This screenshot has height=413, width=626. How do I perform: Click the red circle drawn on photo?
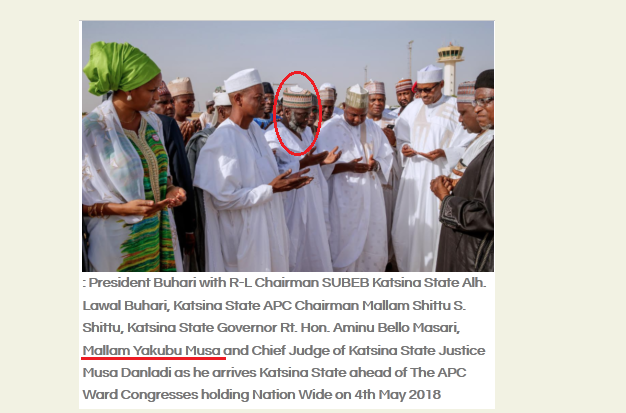click(297, 113)
